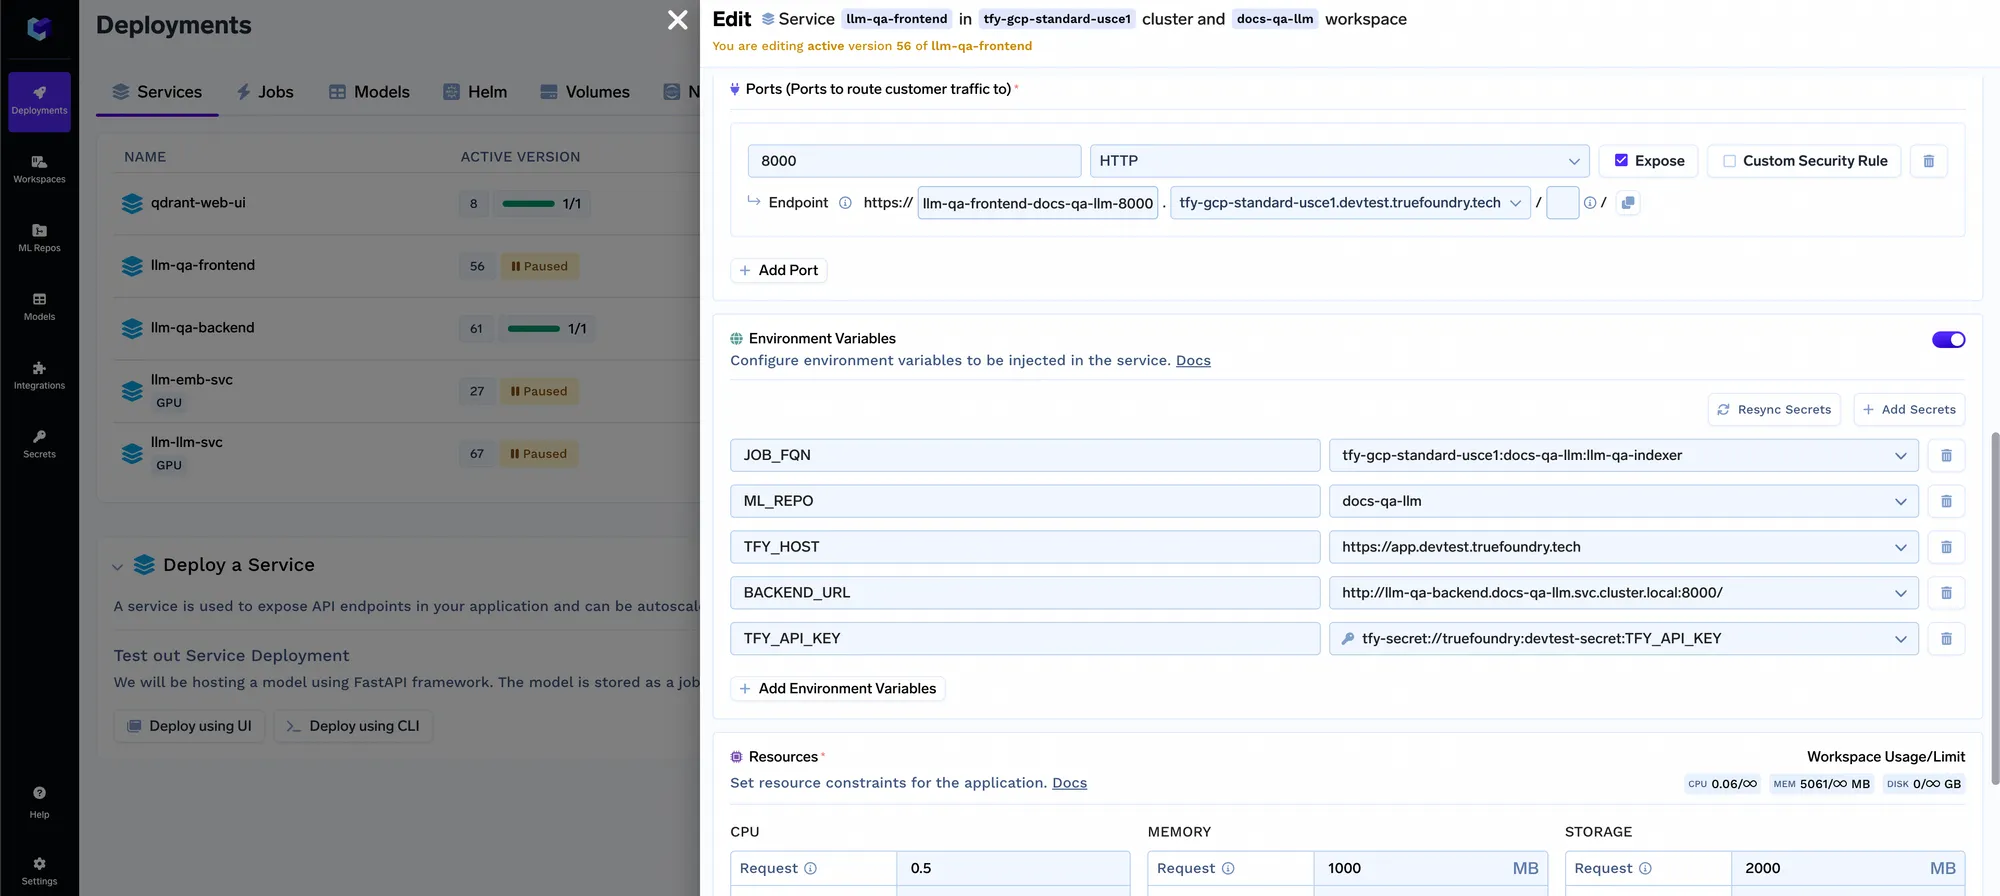Click the Endpoint info icon

(x=845, y=203)
